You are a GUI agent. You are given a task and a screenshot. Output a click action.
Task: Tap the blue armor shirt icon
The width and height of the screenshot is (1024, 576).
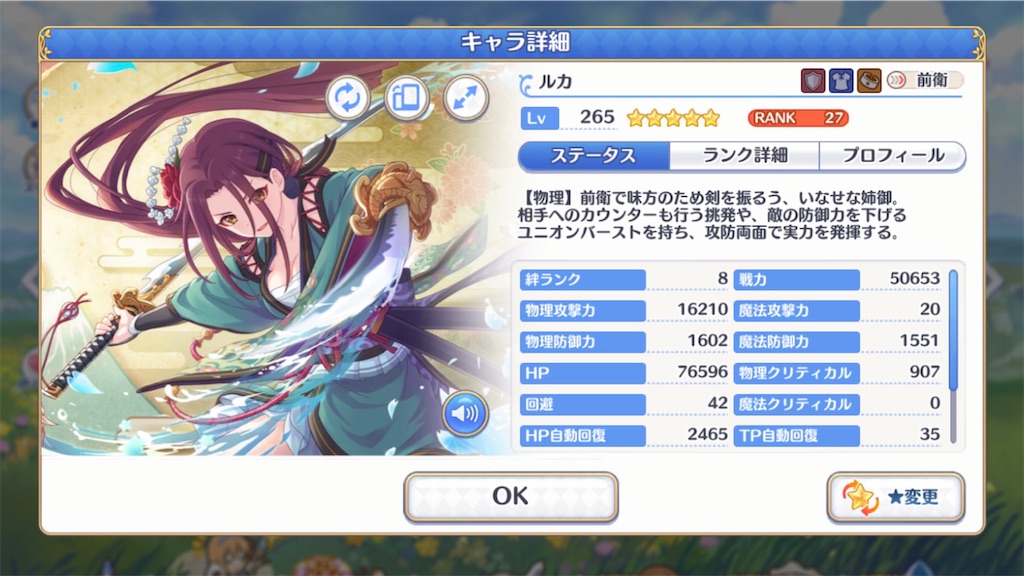click(x=840, y=81)
